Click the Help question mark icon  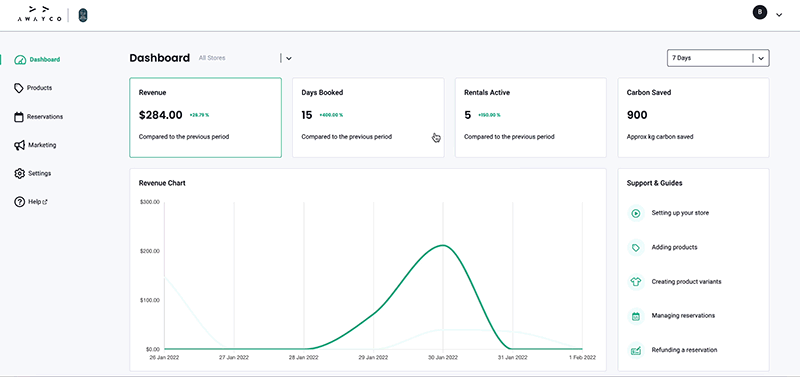19,202
